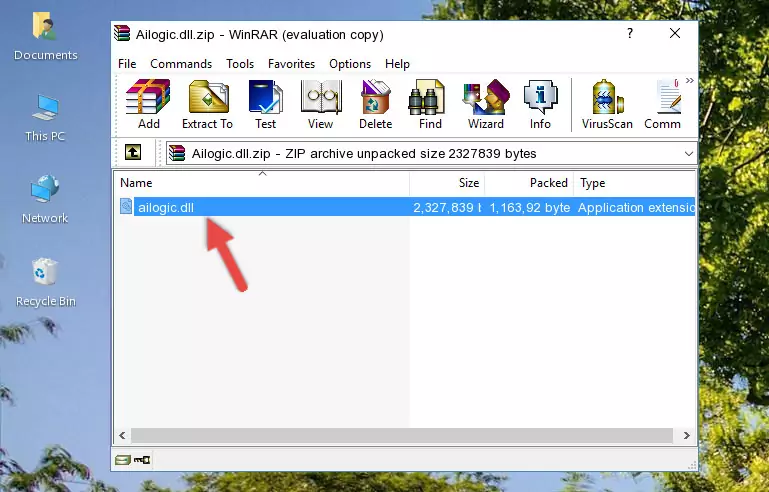
Task: Click the Comment toolbar icon
Action: (x=663, y=104)
